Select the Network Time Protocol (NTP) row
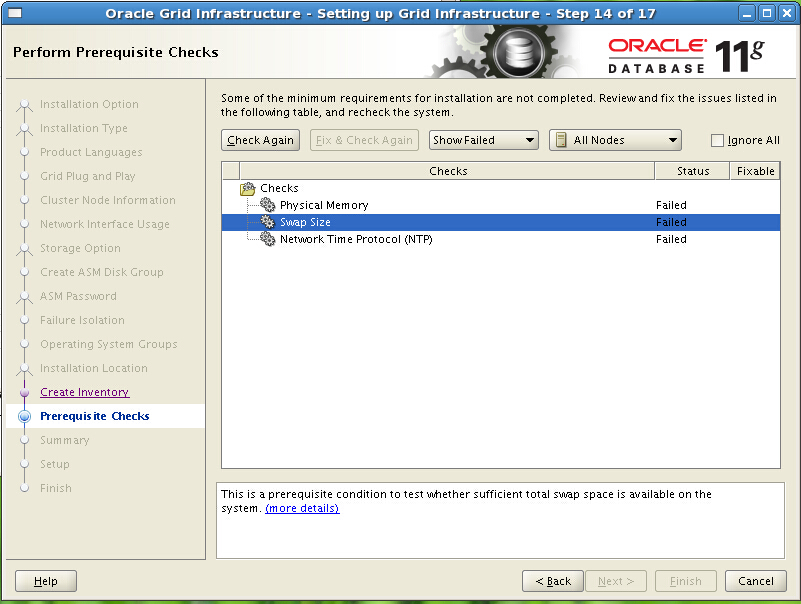 [501, 239]
